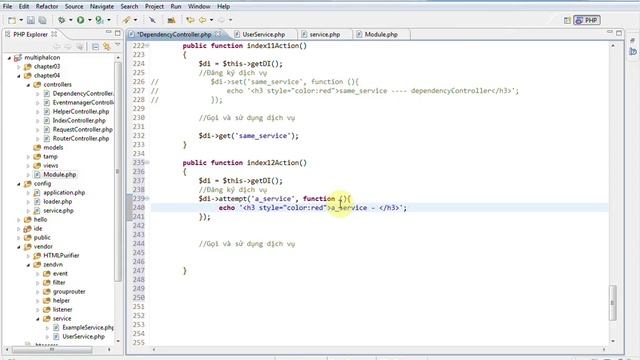Screen dimensions: 640x360
Task: Expand the HTMLPurifier folder
Action: pyautogui.click(x=28, y=256)
